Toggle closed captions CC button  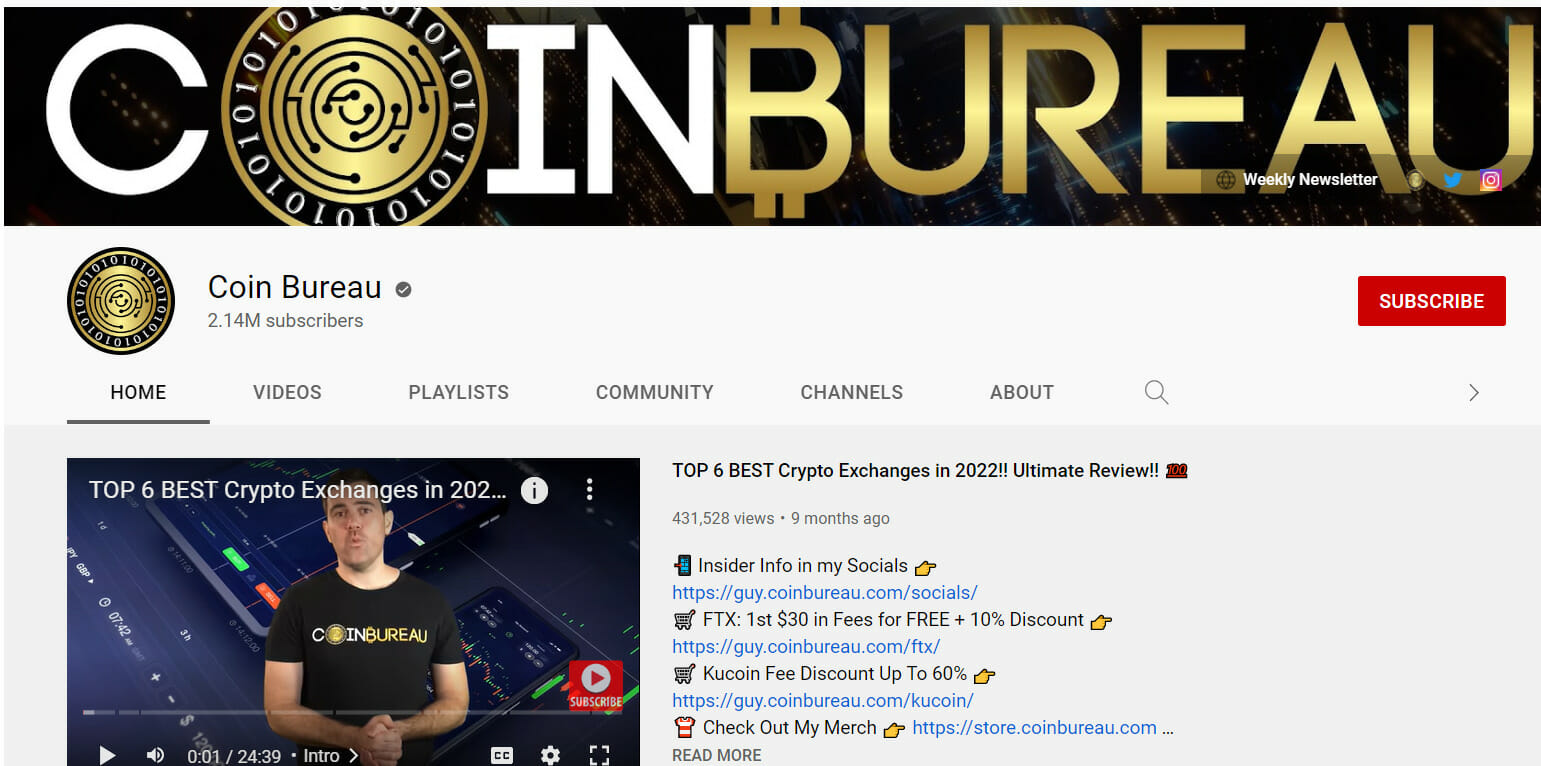coord(502,755)
